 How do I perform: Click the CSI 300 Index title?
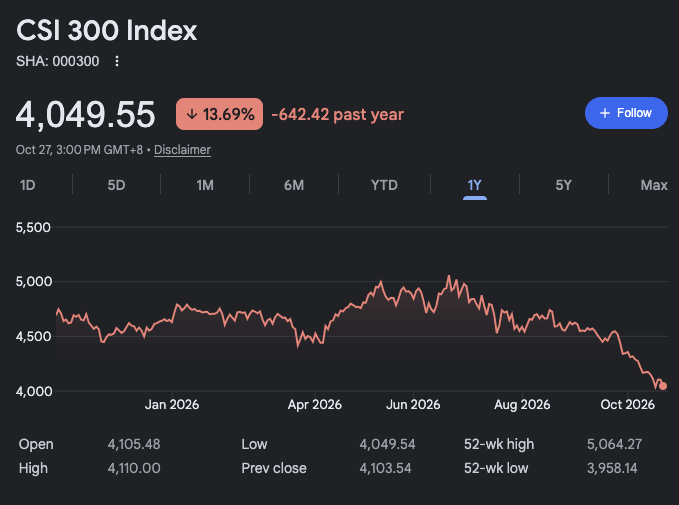coord(107,30)
